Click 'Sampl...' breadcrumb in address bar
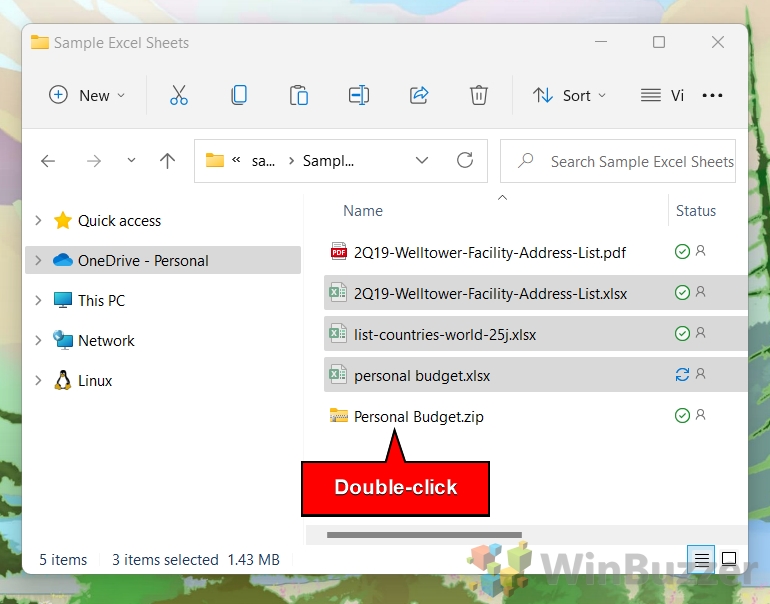The width and height of the screenshot is (770, 604). (x=328, y=161)
